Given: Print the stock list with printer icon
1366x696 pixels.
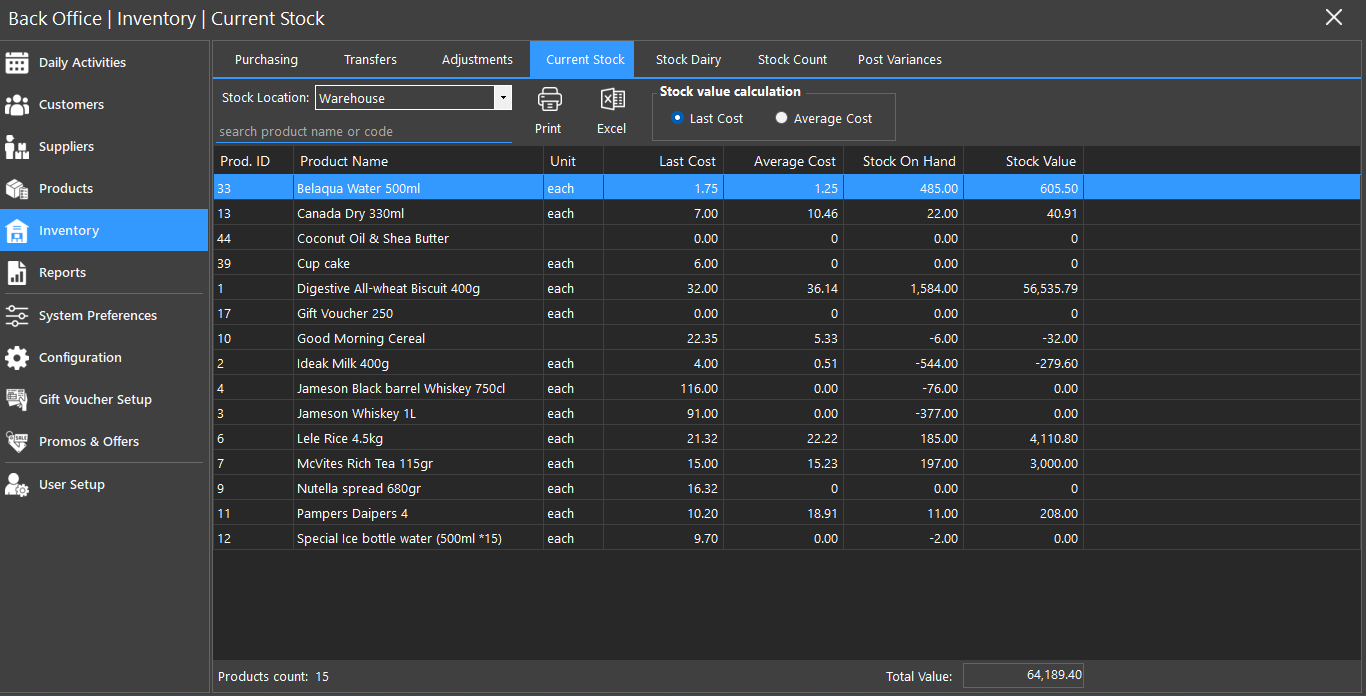Looking at the screenshot, I should point(549,100).
